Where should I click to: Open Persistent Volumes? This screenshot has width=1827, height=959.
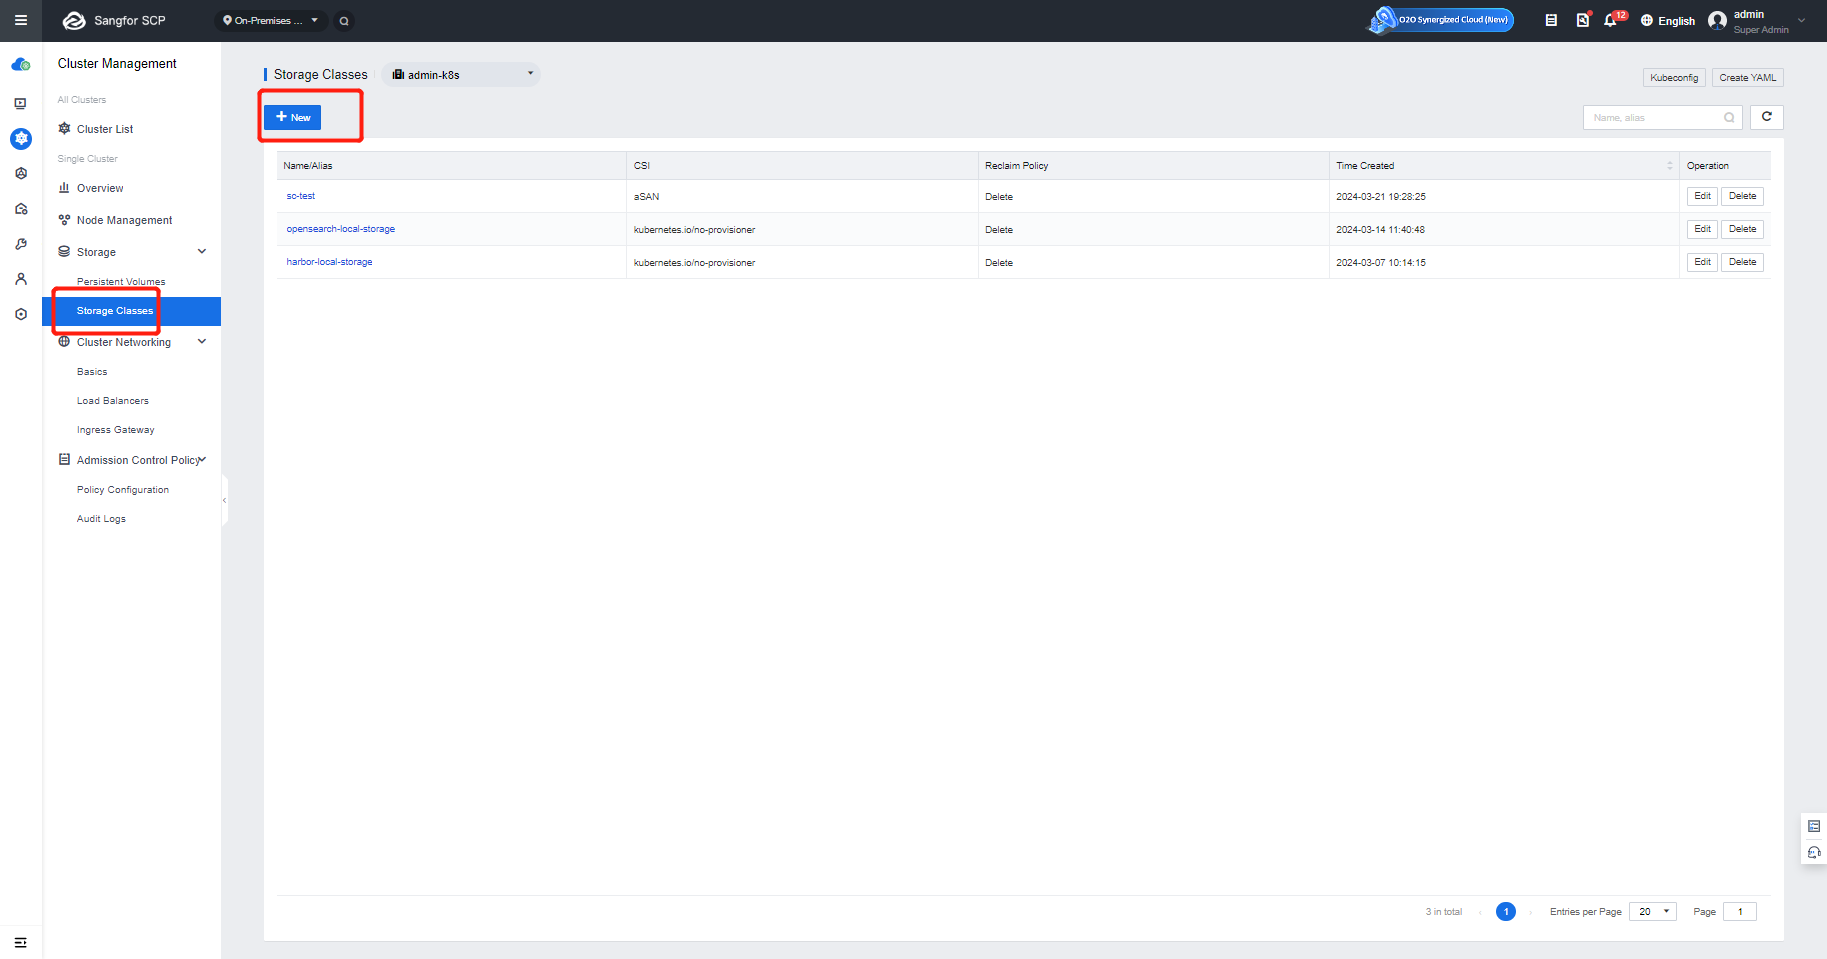click(121, 282)
